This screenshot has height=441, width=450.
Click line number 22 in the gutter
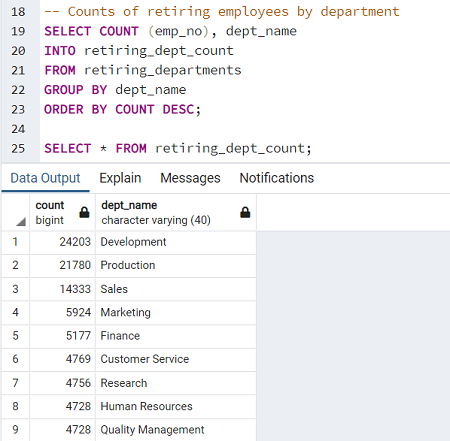click(x=18, y=90)
